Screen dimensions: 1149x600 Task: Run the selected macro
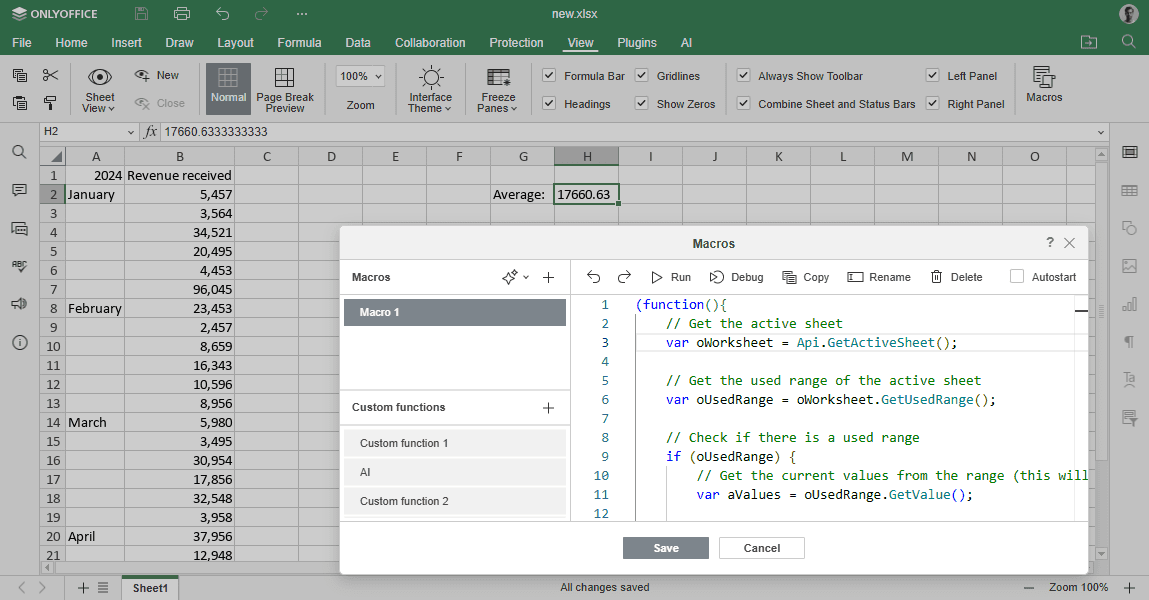pos(670,277)
